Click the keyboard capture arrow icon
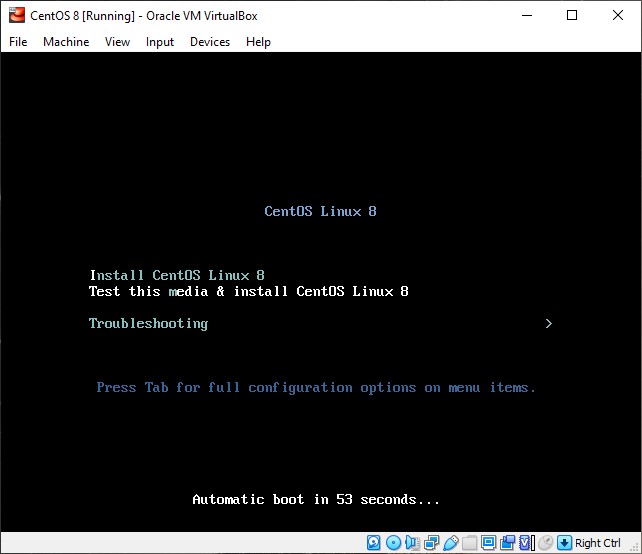This screenshot has height=554, width=642. click(564, 543)
